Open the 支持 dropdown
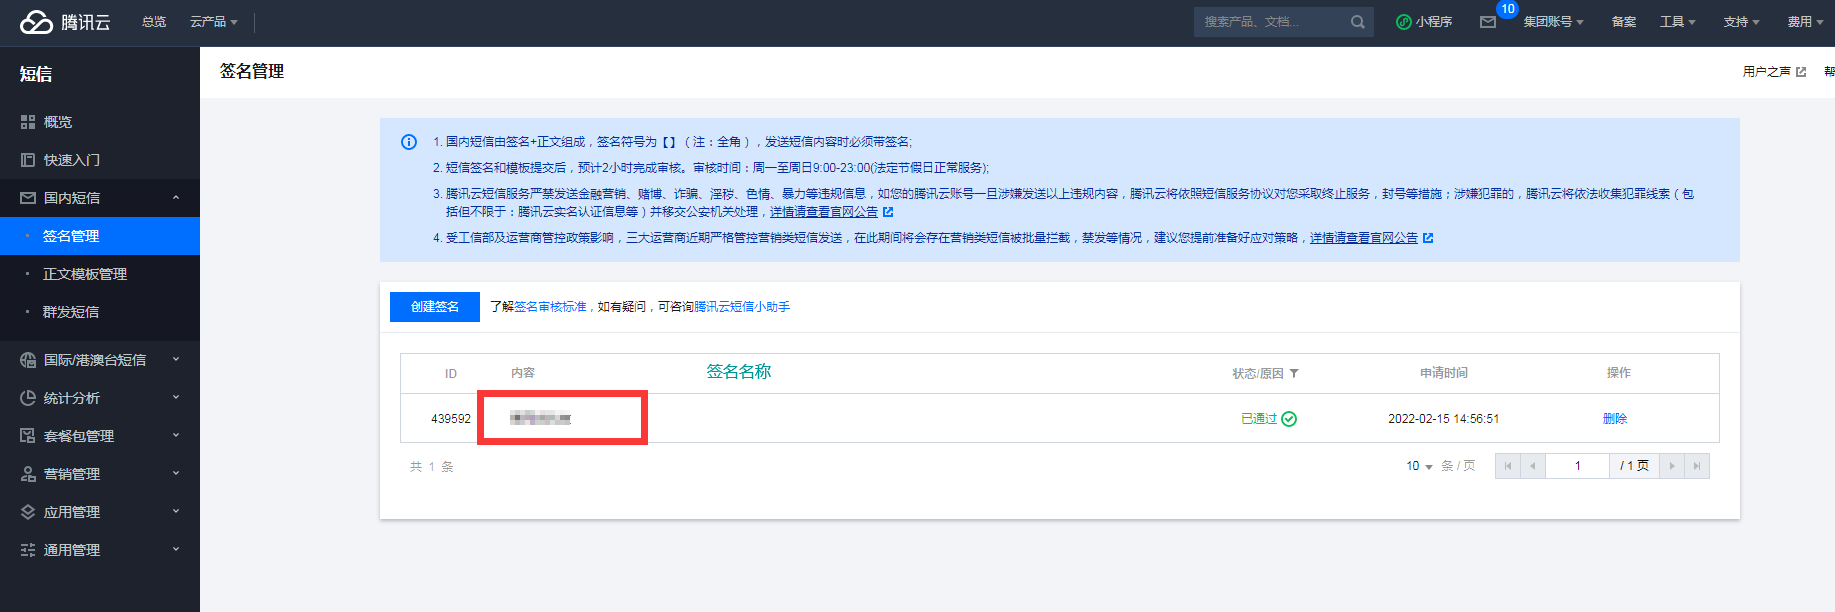This screenshot has width=1835, height=612. coord(1741,22)
